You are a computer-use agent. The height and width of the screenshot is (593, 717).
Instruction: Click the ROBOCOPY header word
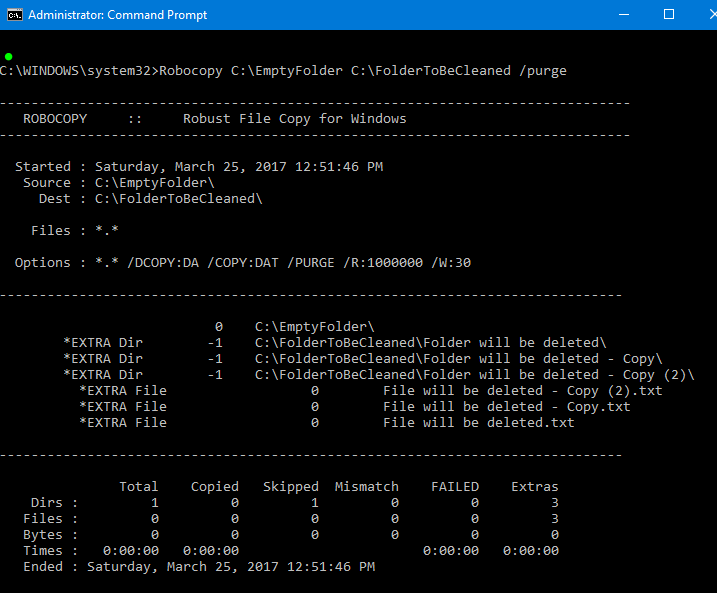tap(55, 119)
